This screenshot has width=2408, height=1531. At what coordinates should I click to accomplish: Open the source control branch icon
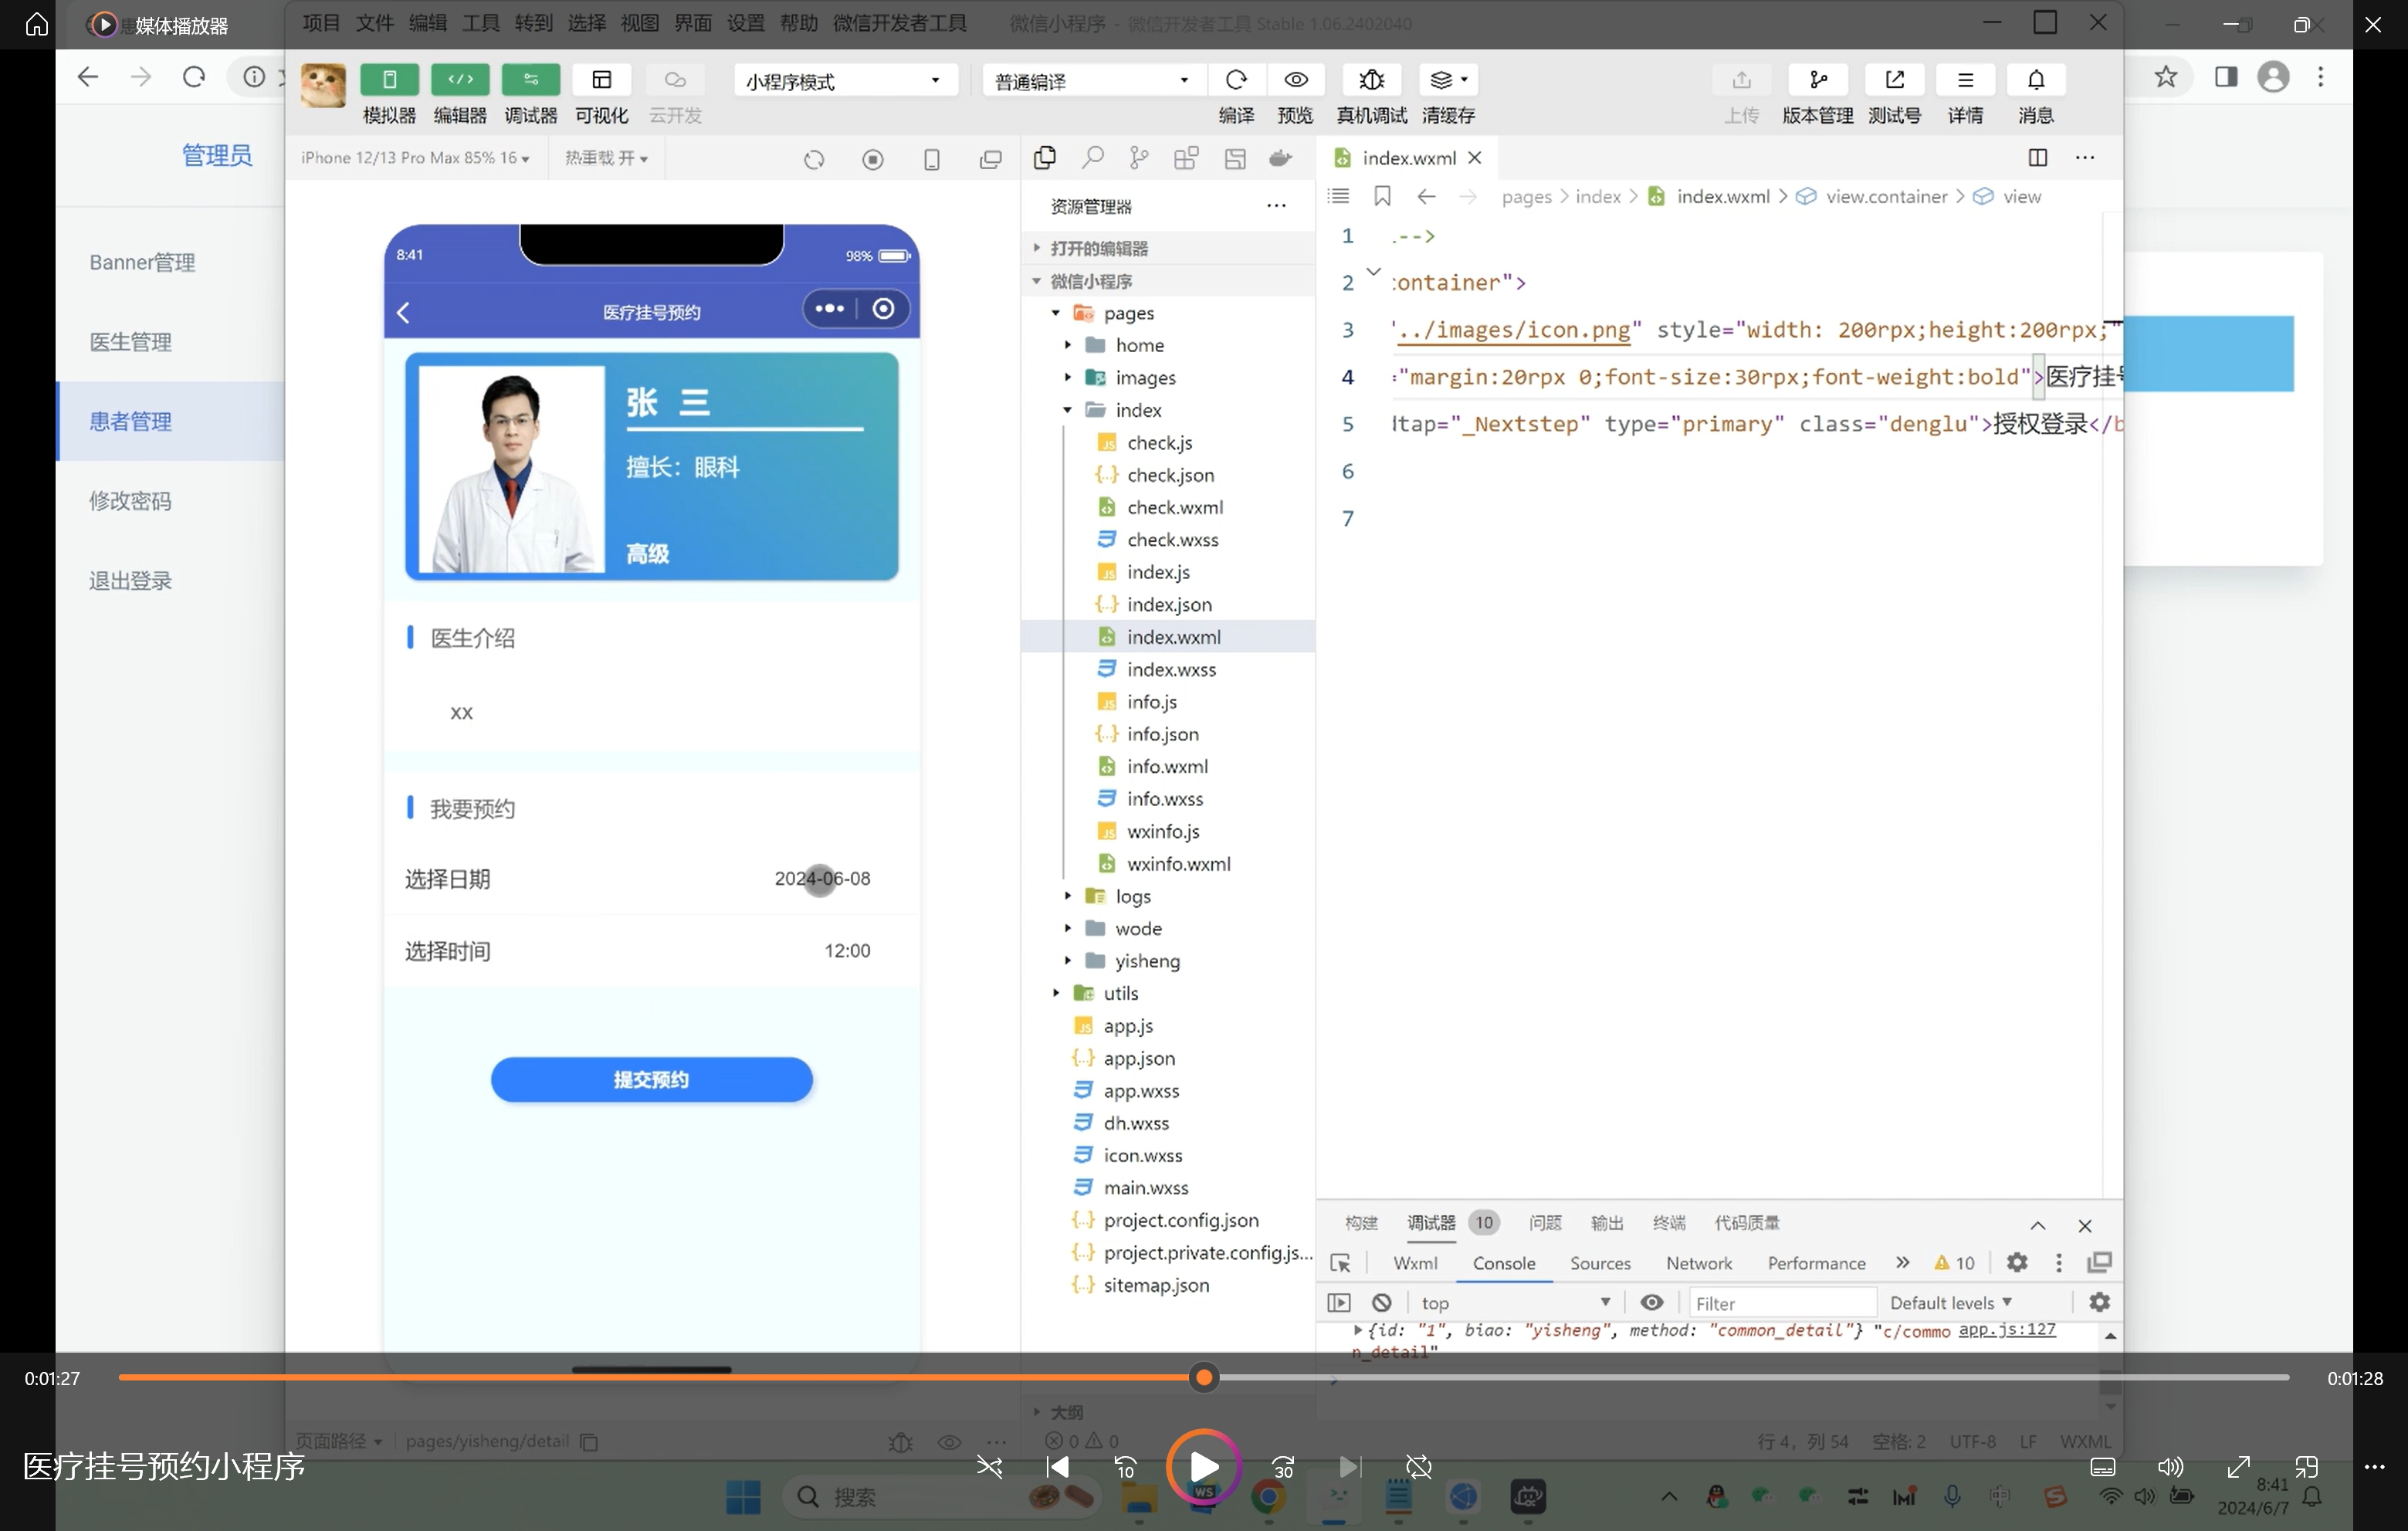(x=1139, y=158)
